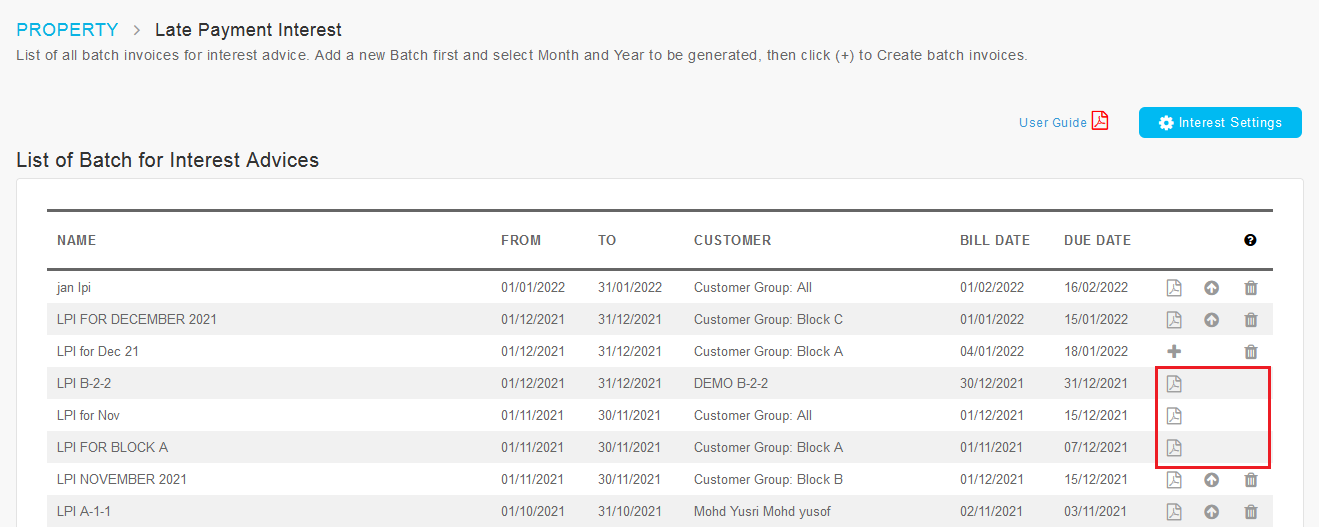Open PDF for LPI FOR DECEMBER 2021
The width and height of the screenshot is (1319, 527).
point(1174,320)
